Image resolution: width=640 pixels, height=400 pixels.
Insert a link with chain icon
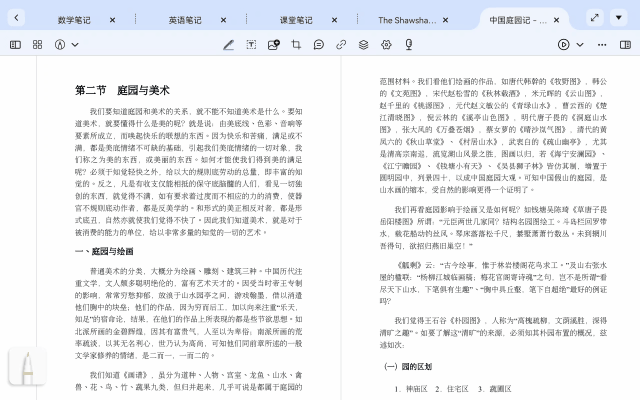[x=341, y=44]
